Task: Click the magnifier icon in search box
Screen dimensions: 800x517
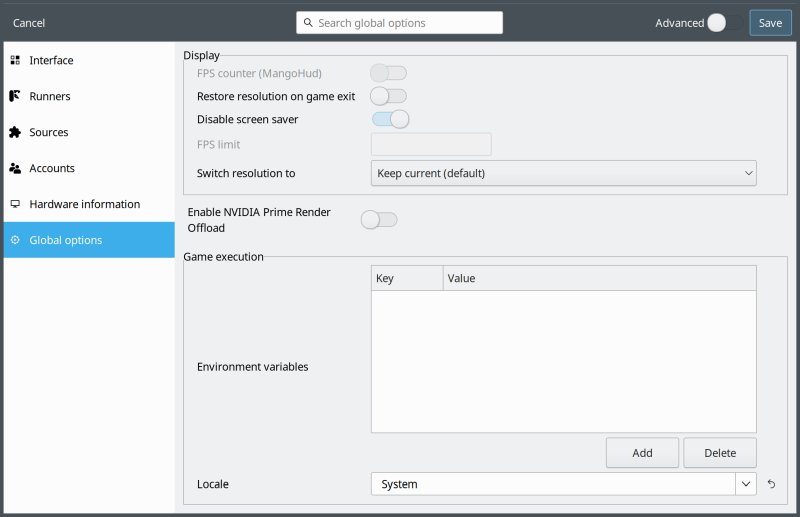Action: point(309,23)
